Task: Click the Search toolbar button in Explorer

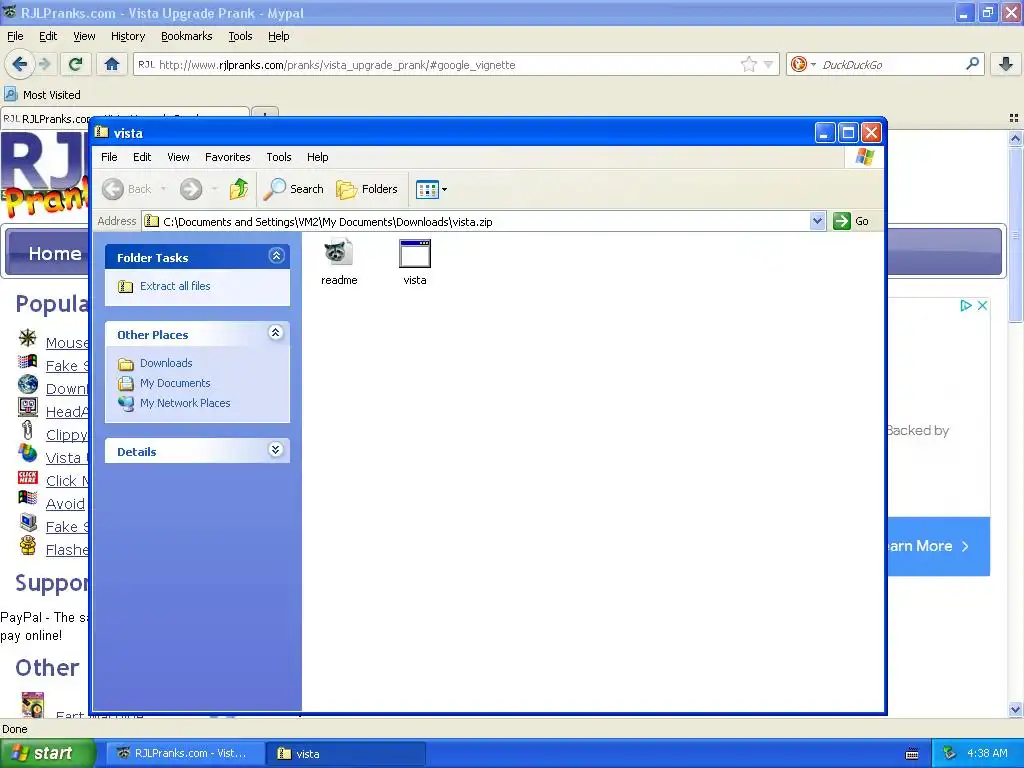Action: click(294, 189)
